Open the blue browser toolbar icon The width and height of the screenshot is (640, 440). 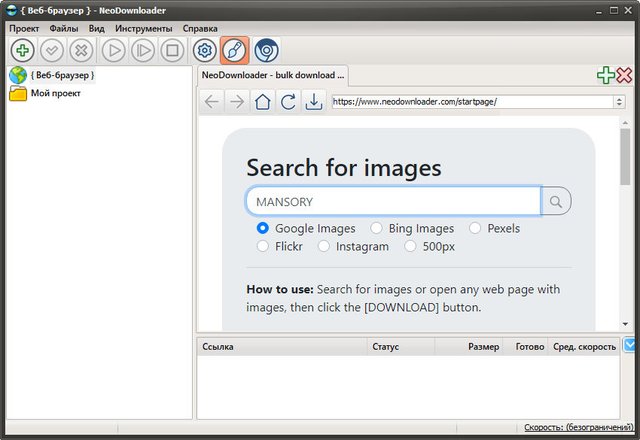pos(266,49)
